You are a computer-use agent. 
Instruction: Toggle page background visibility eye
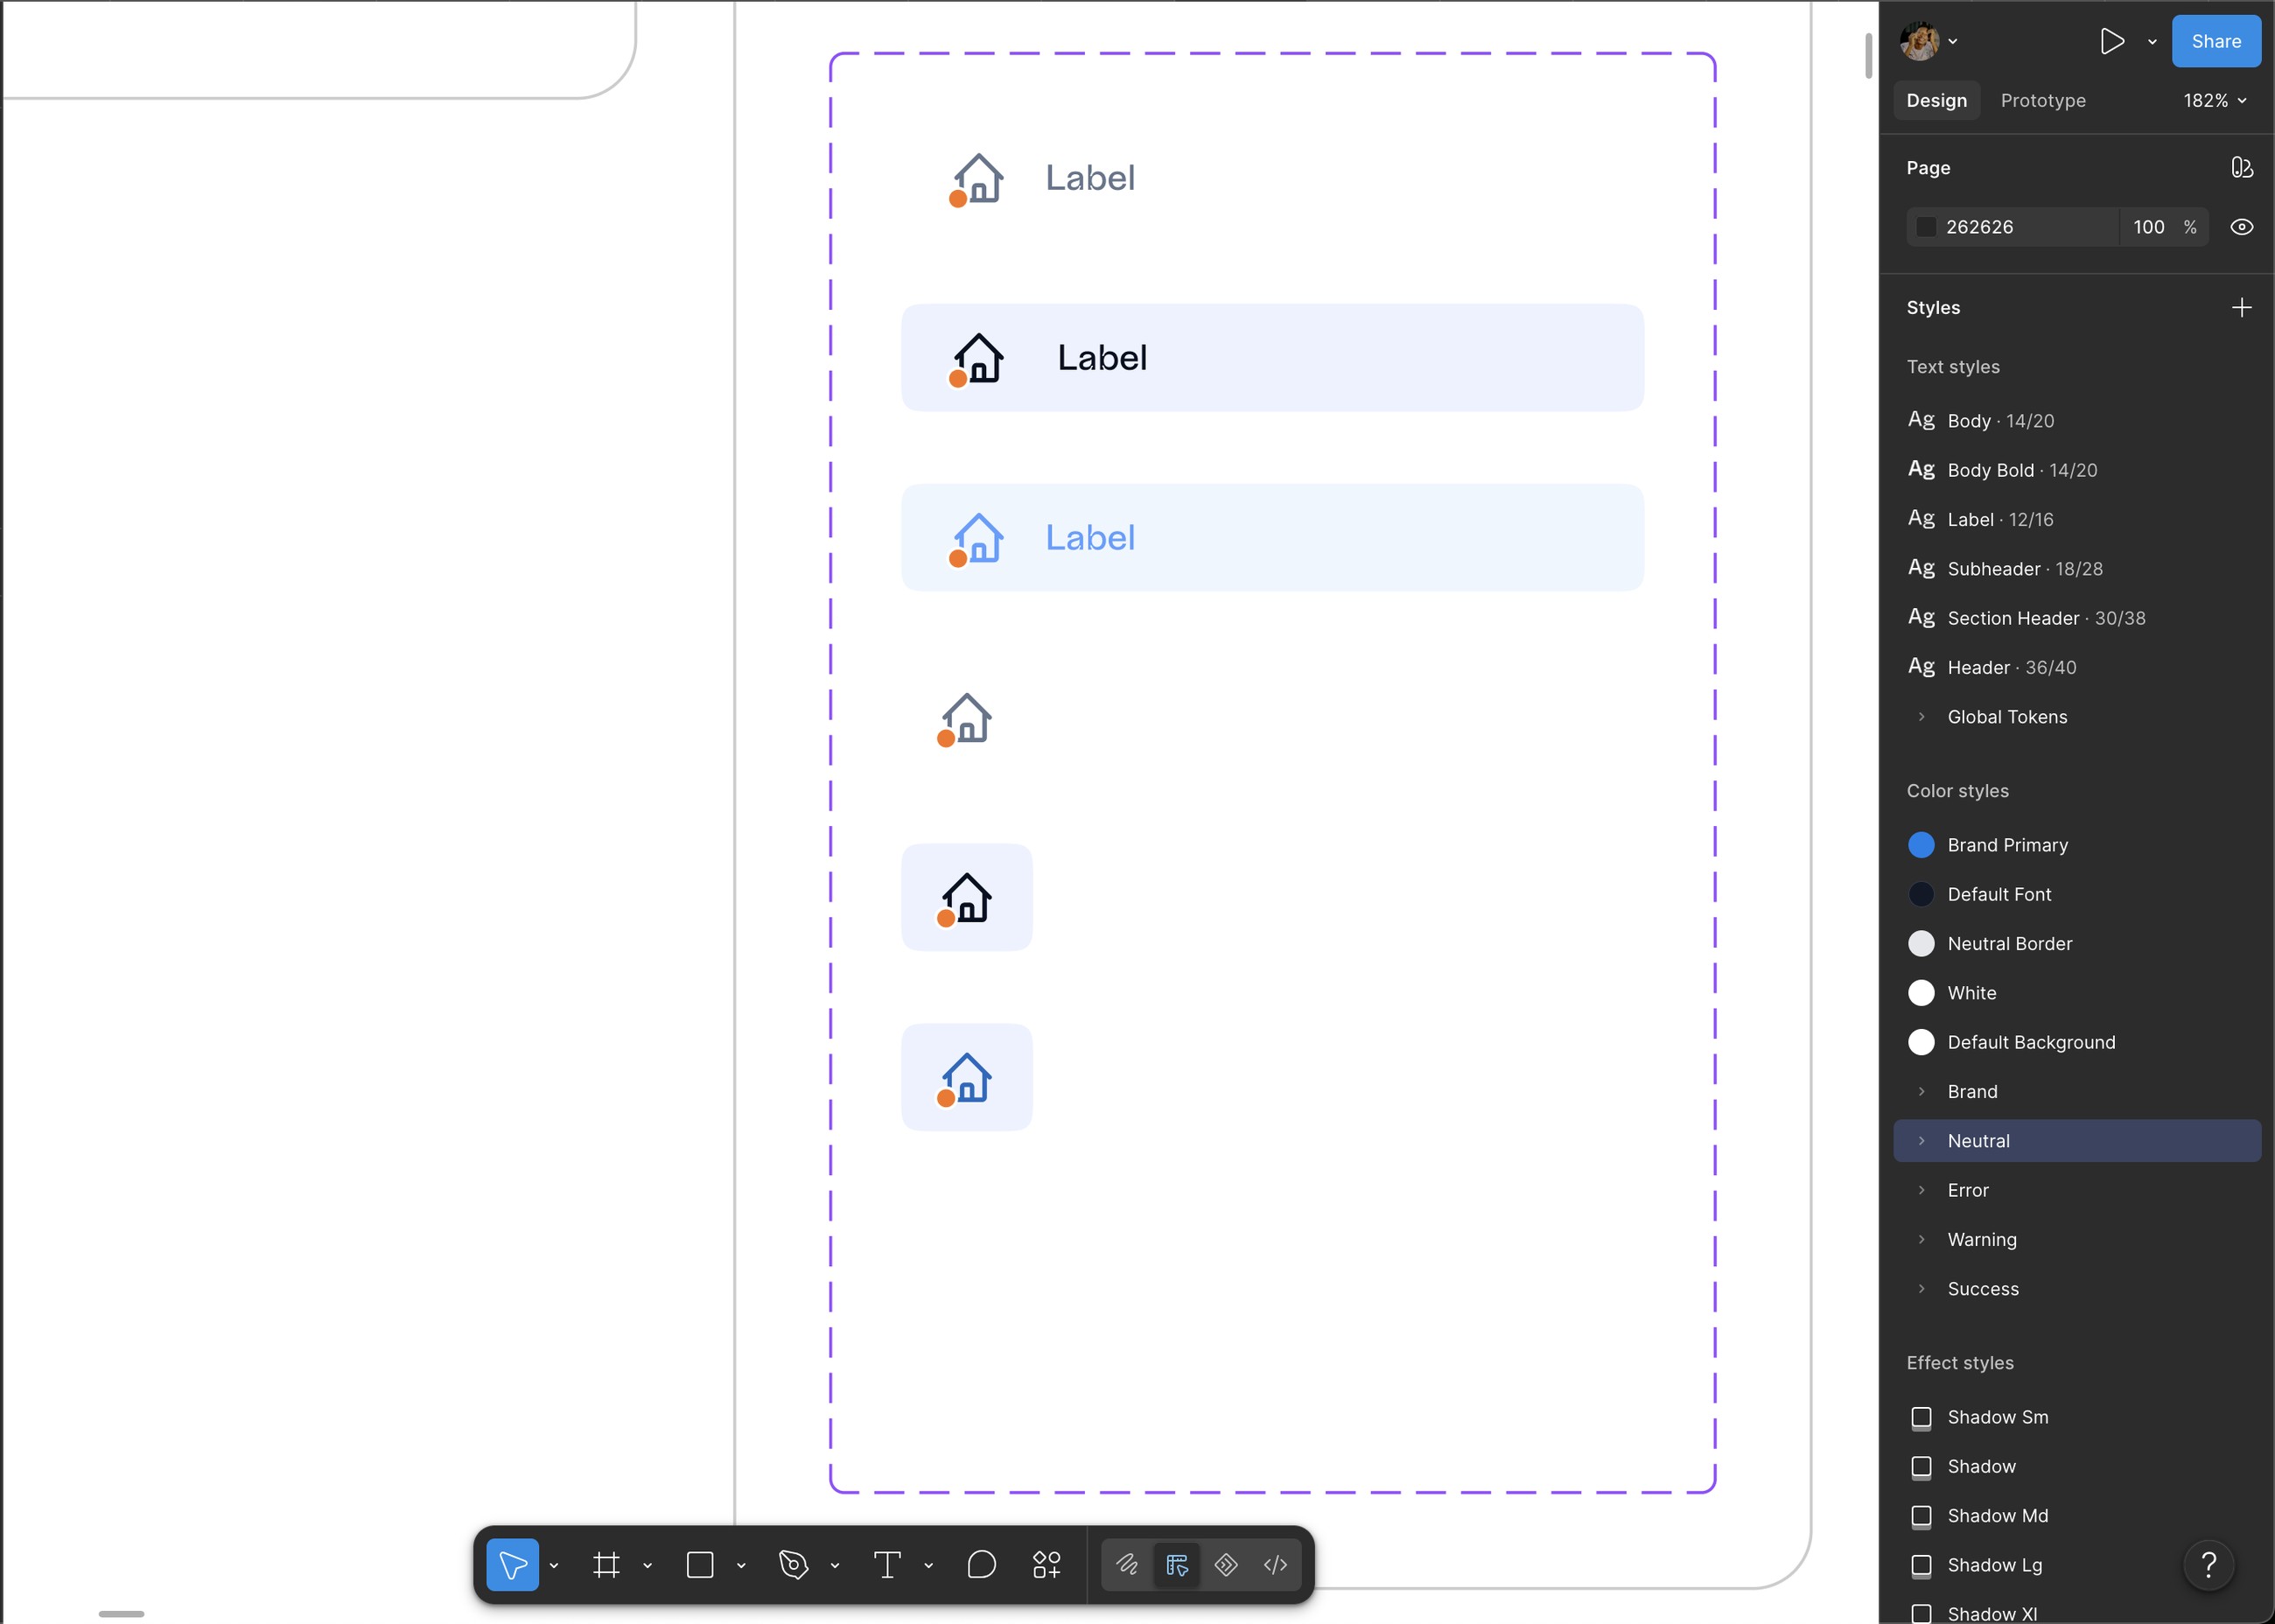coord(2242,227)
